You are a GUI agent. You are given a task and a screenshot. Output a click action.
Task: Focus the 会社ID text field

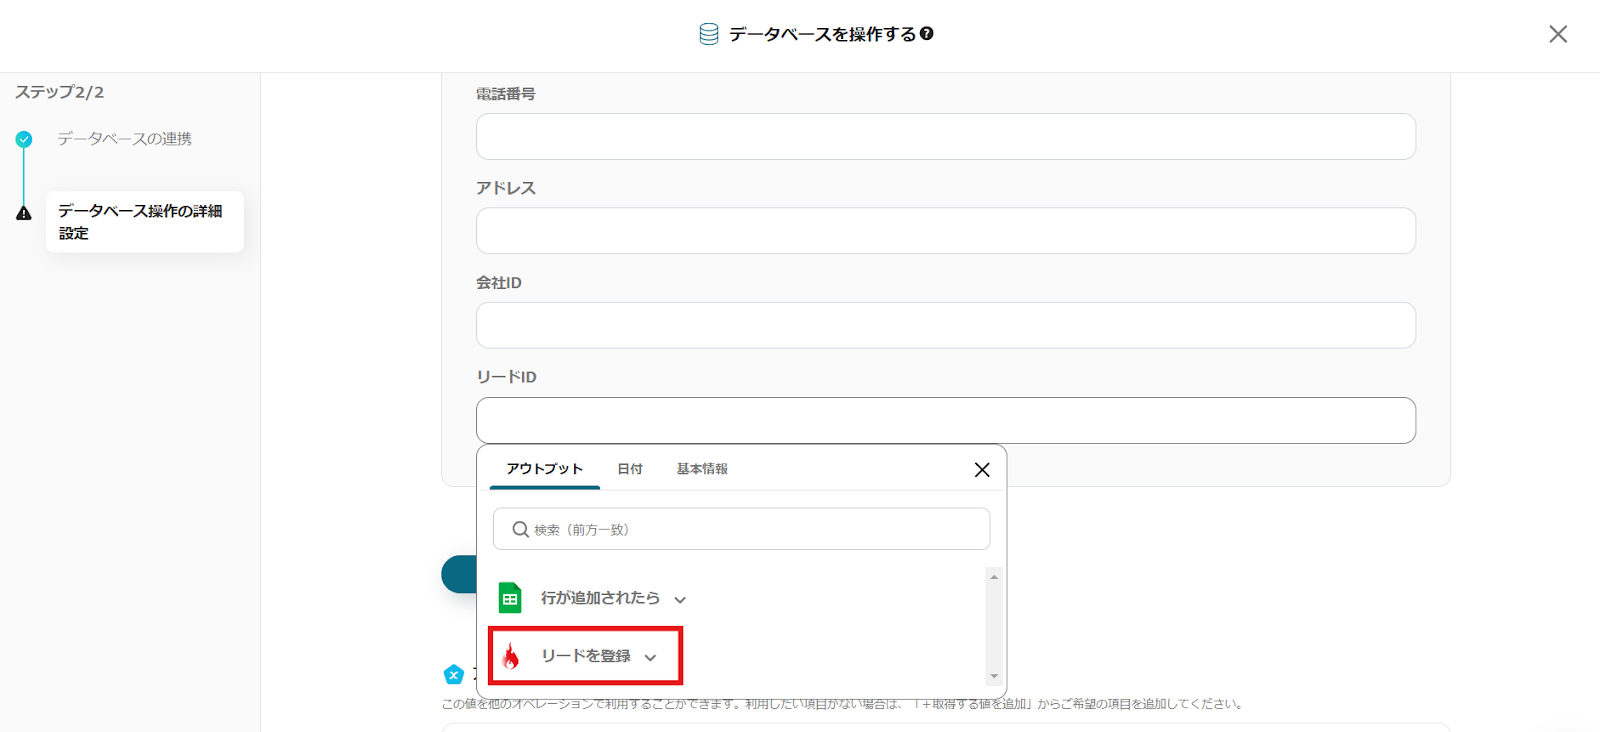pos(945,326)
